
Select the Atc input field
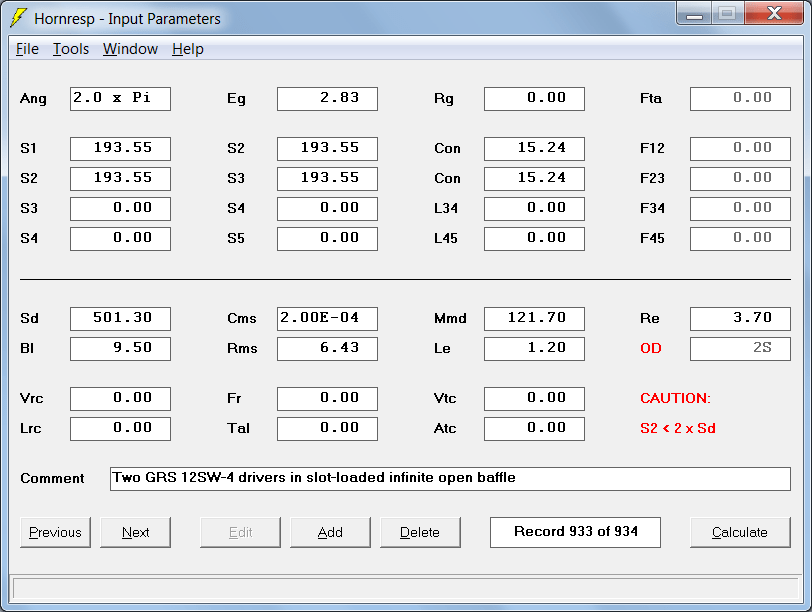(534, 429)
